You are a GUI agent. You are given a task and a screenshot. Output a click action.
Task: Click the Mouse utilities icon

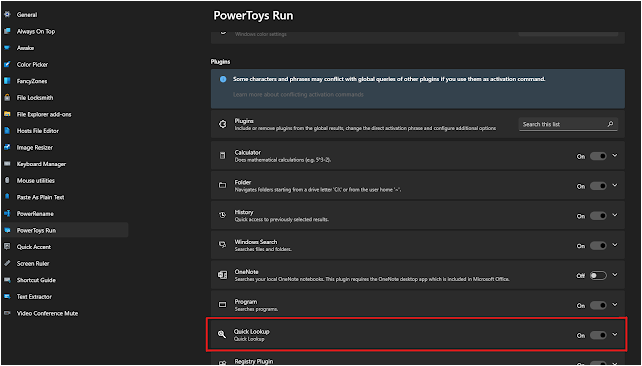tap(7, 181)
